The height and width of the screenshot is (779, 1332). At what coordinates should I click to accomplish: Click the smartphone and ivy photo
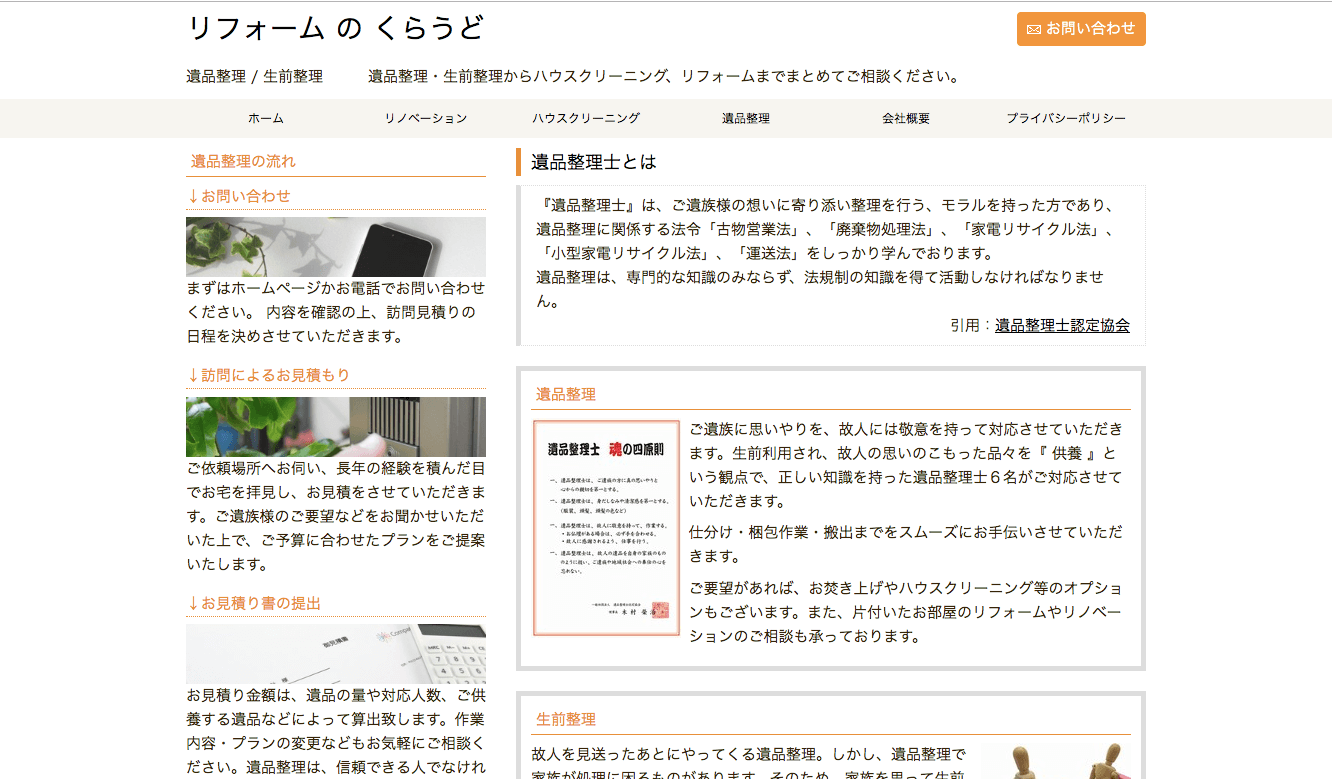pos(336,247)
